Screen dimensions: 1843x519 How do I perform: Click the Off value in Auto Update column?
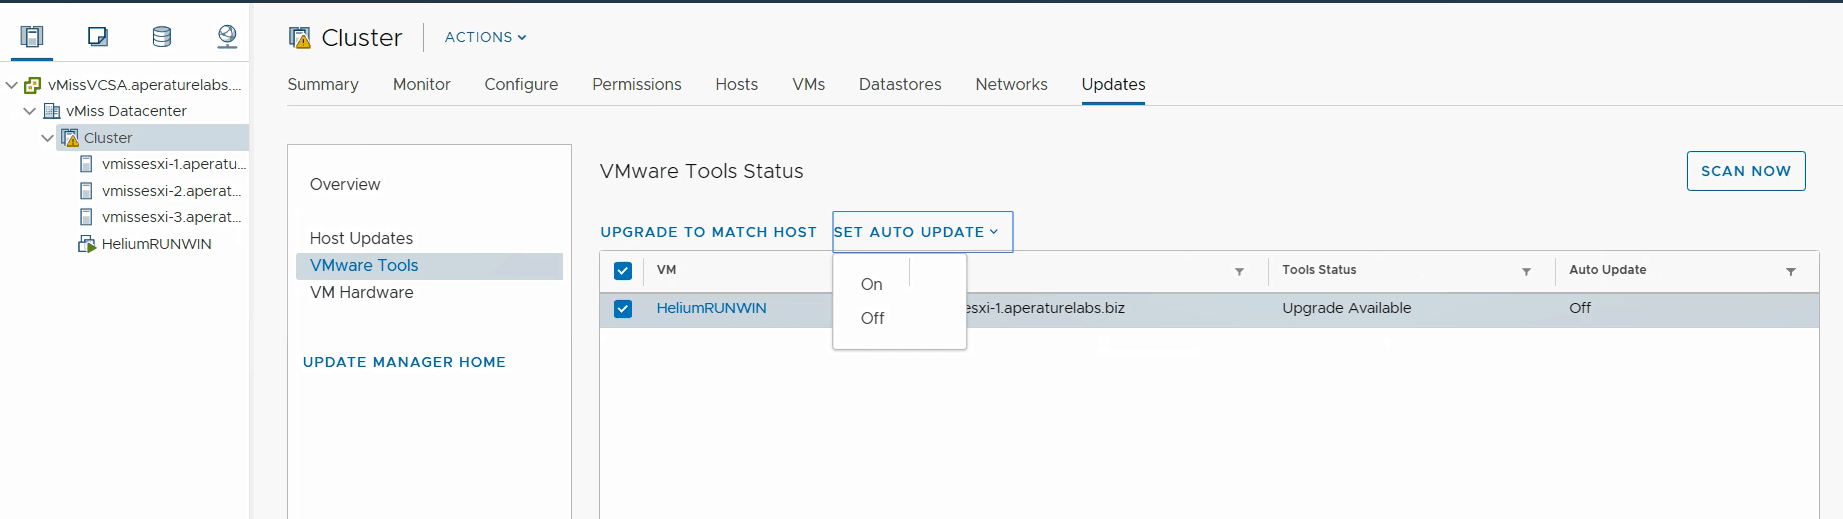(x=1580, y=308)
